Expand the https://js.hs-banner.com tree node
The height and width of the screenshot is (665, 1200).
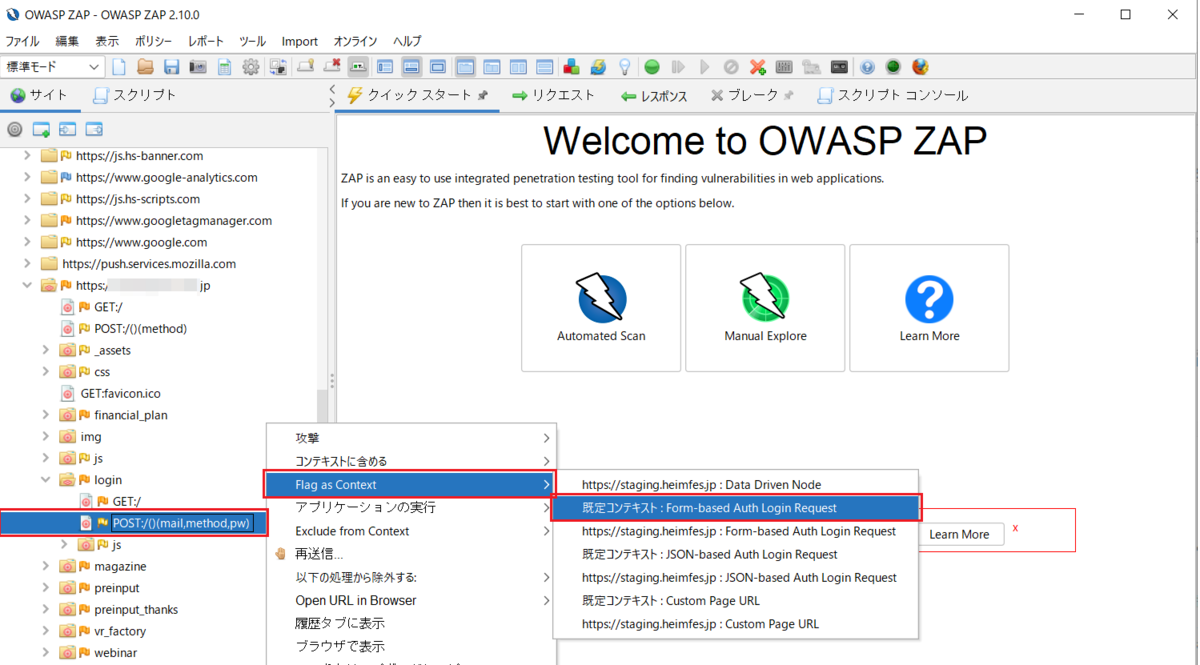tap(27, 156)
